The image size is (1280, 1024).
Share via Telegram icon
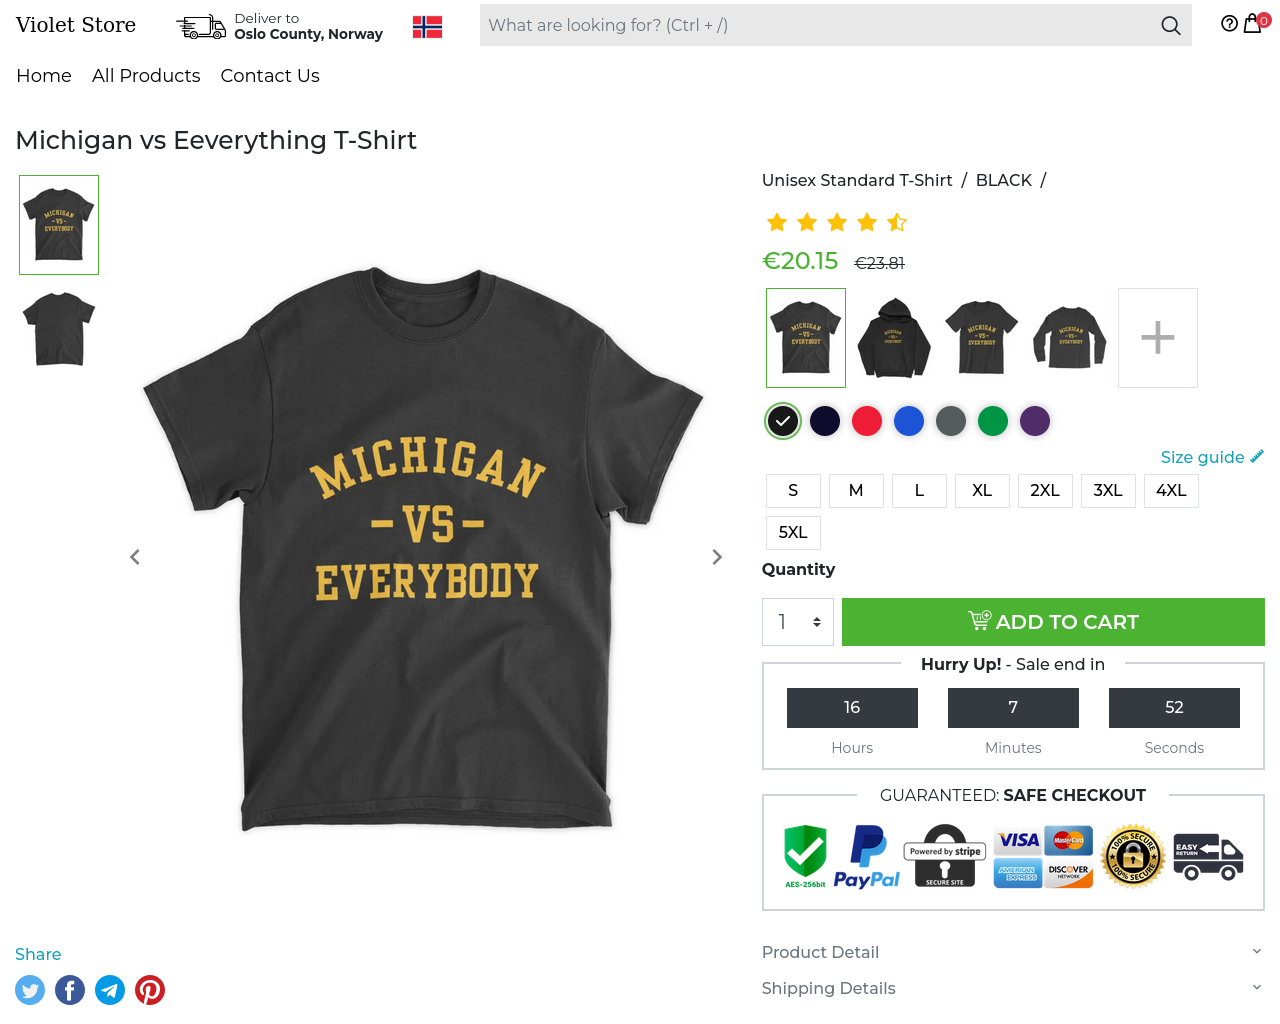pos(110,990)
